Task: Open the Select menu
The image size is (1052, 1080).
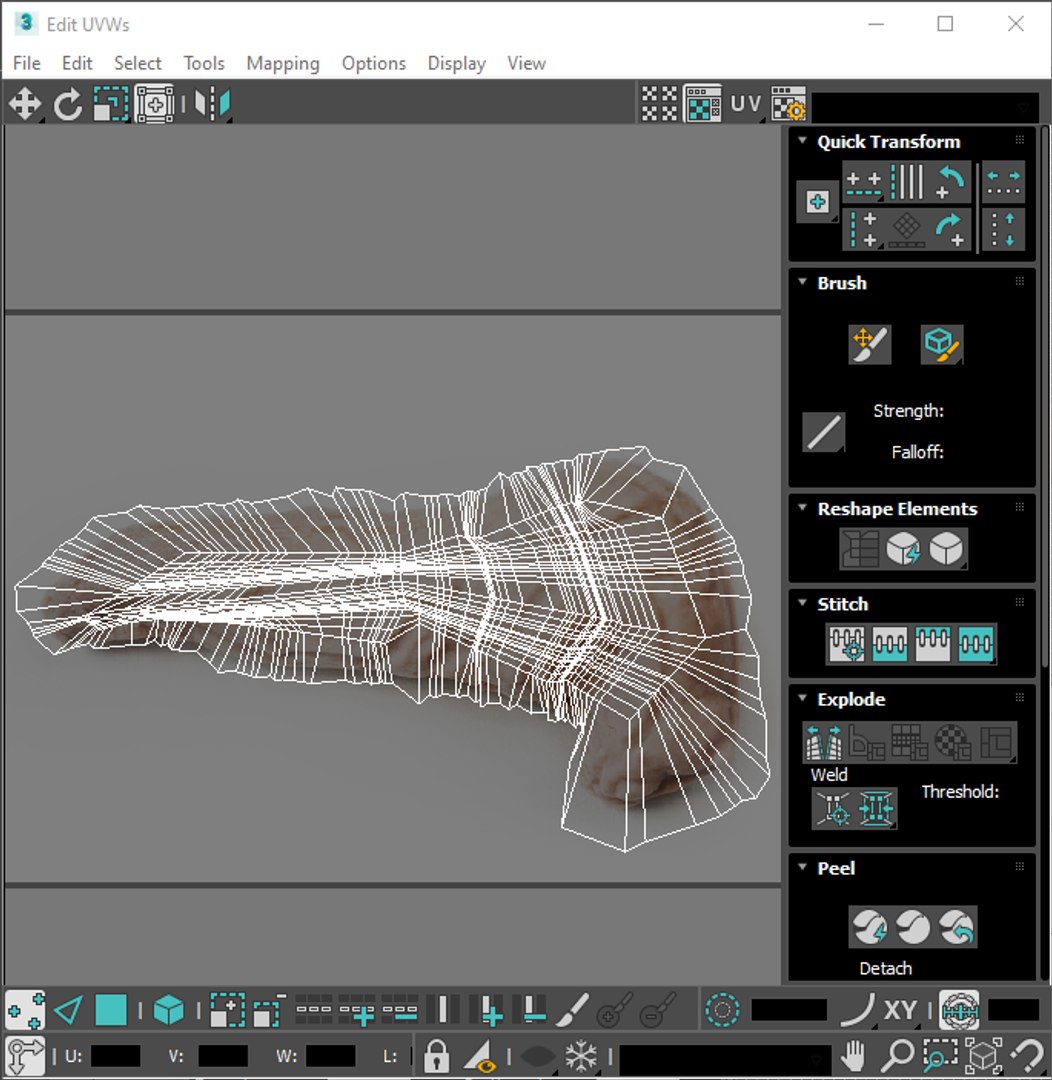Action: (x=138, y=63)
